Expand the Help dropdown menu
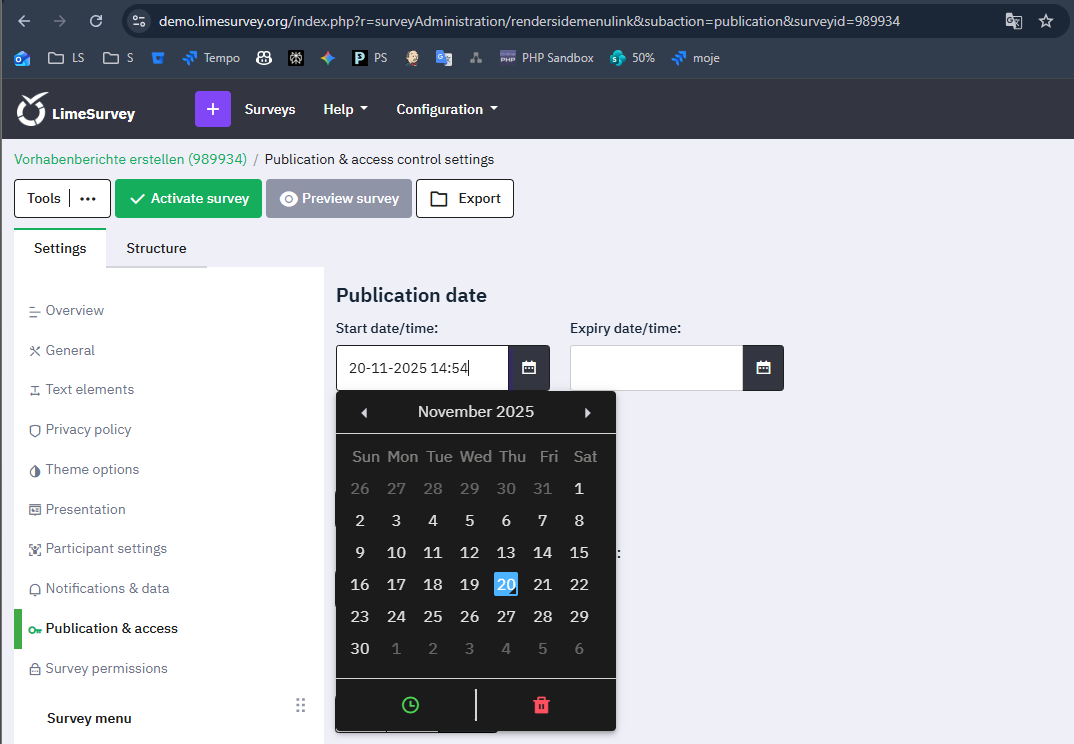 coord(345,109)
